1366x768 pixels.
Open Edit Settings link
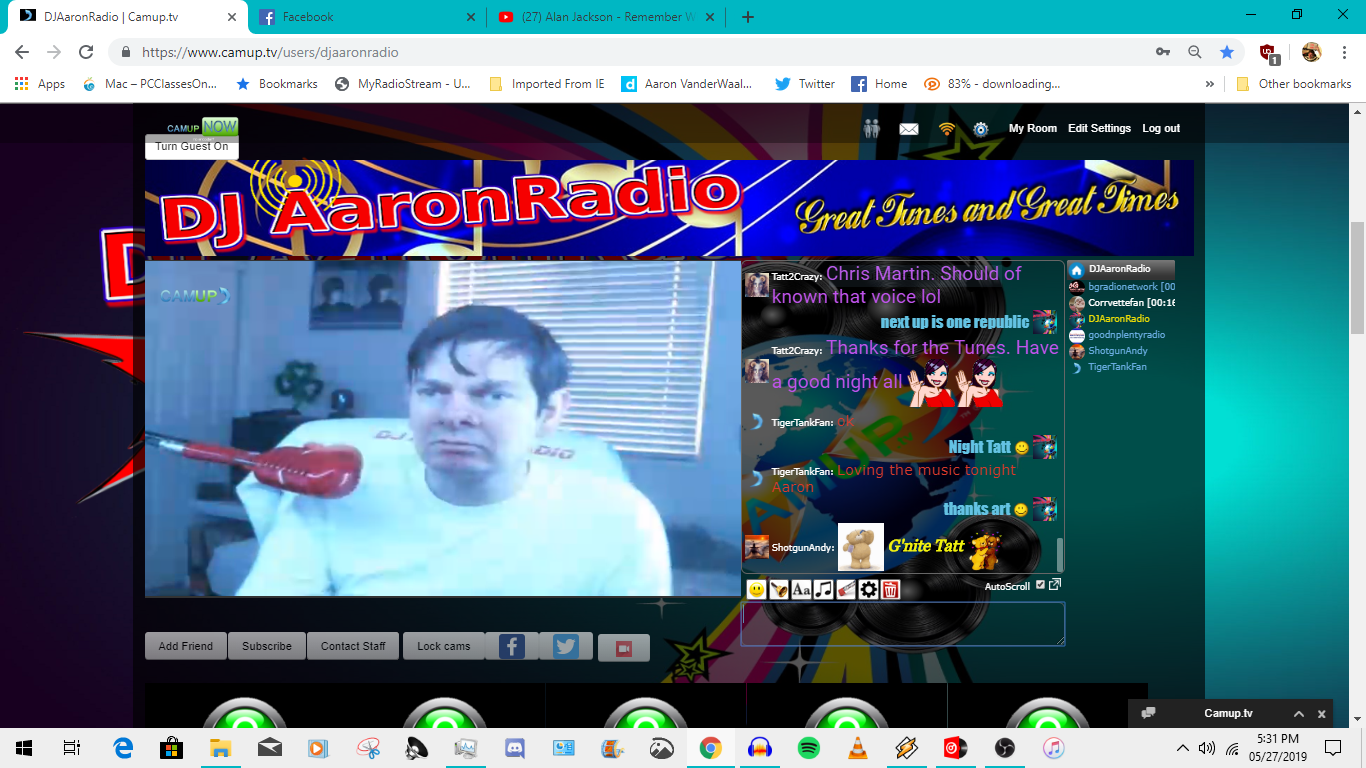pos(1099,128)
